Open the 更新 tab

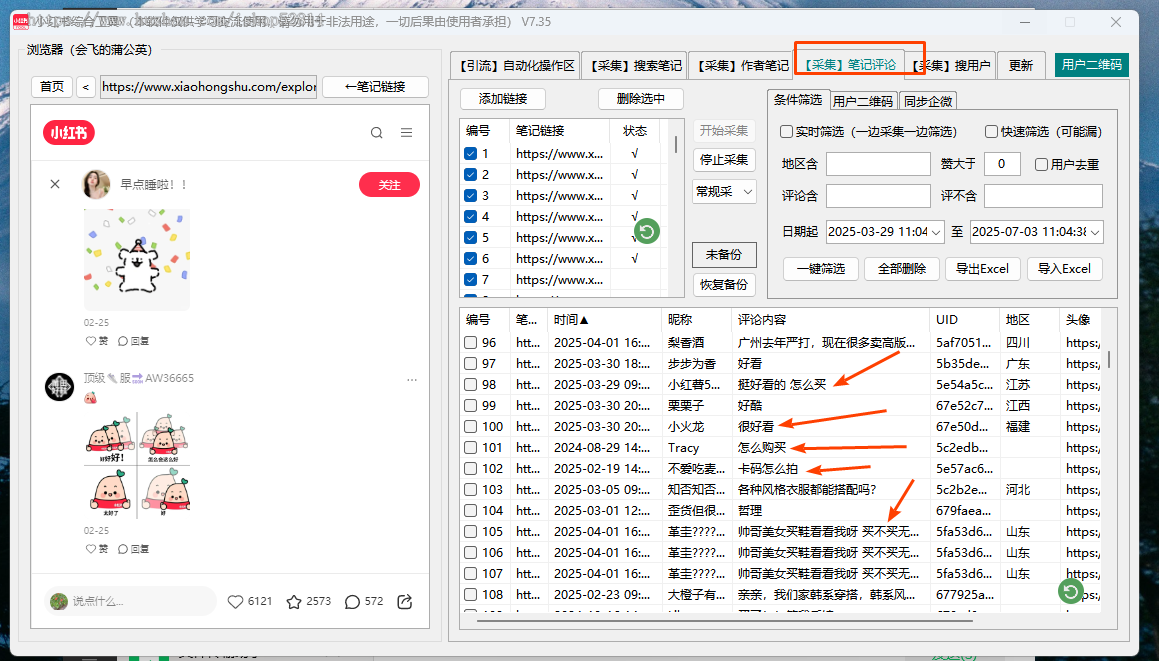click(1020, 65)
